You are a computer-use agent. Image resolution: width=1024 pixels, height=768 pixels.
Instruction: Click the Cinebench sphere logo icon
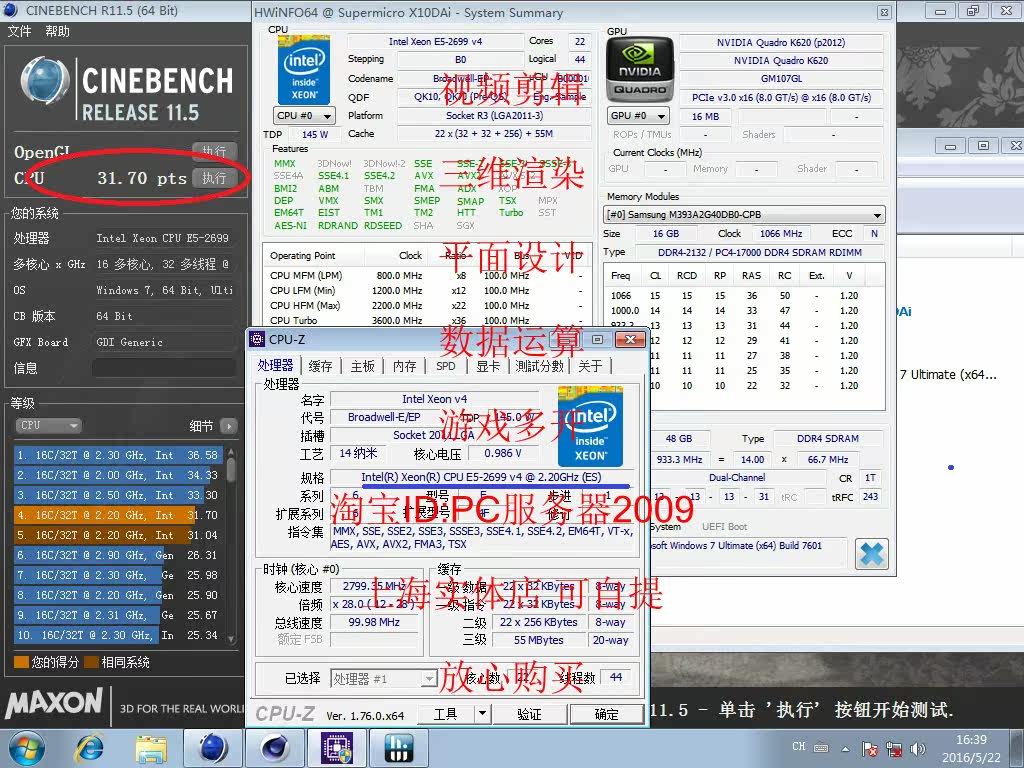pyautogui.click(x=44, y=82)
